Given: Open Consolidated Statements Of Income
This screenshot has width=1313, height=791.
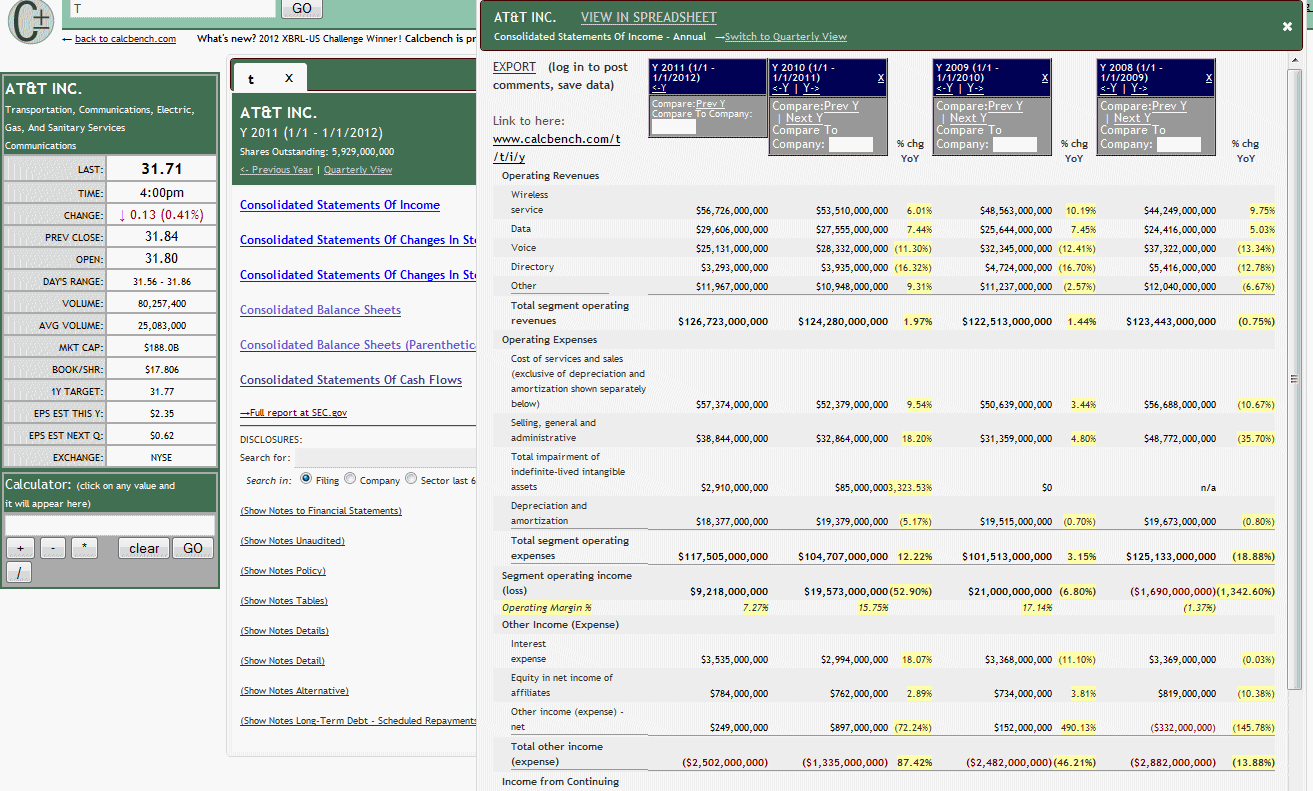Looking at the screenshot, I should click(x=340, y=205).
